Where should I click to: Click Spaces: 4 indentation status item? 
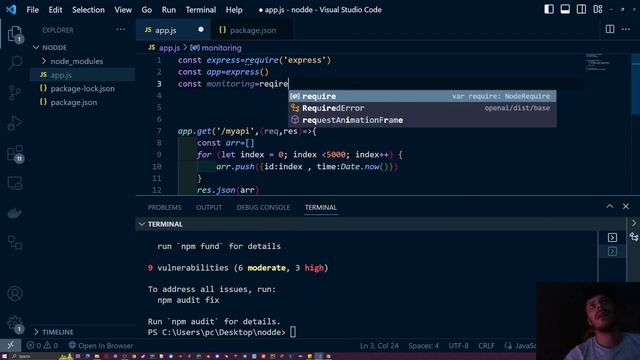[x=423, y=346]
